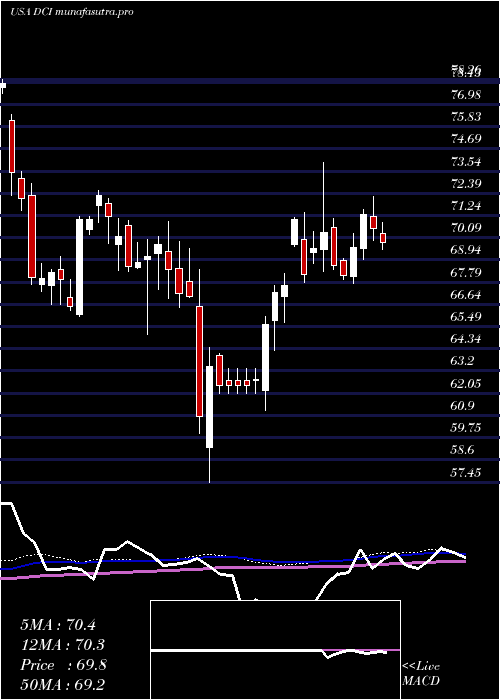The image size is (500, 700).
Task: Click the last red candlestick on the chart
Action: (x=383, y=238)
